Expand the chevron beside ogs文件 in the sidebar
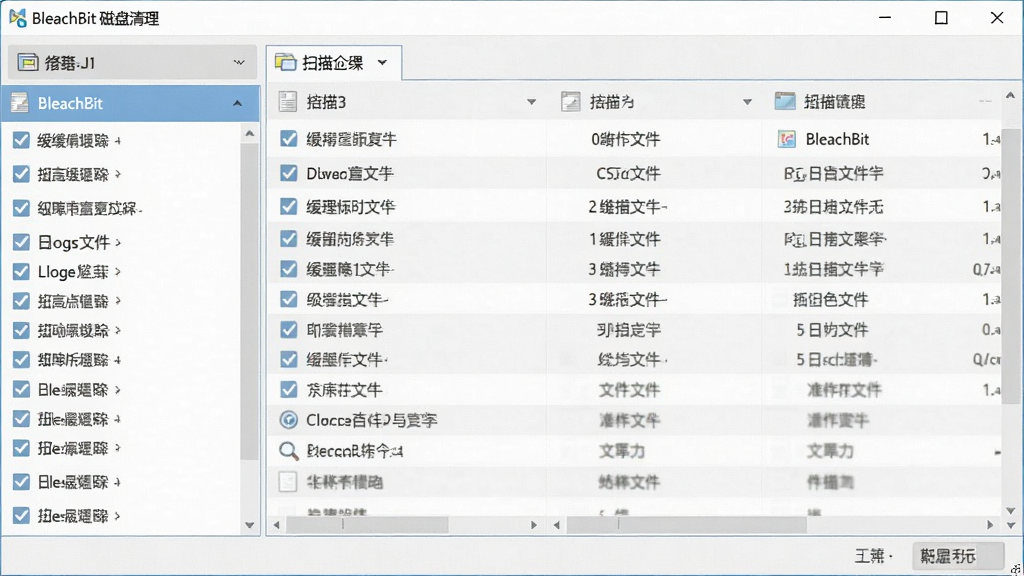Viewport: 1024px width, 576px height. (118, 242)
